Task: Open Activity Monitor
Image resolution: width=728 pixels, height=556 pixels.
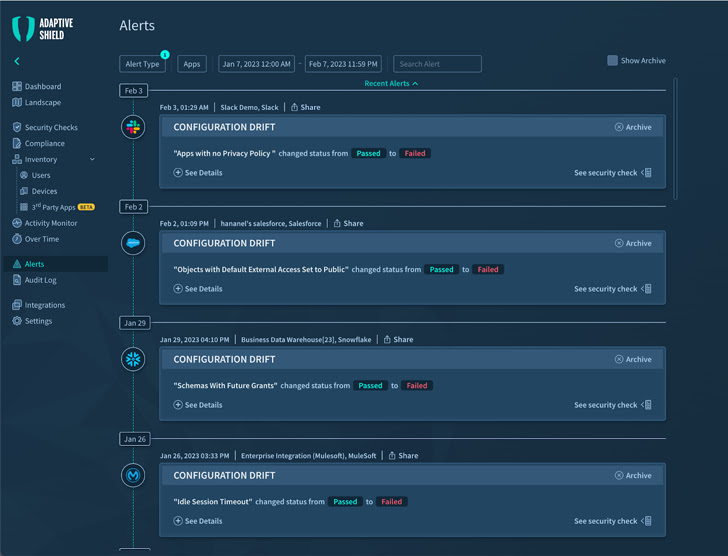Action: [45, 223]
